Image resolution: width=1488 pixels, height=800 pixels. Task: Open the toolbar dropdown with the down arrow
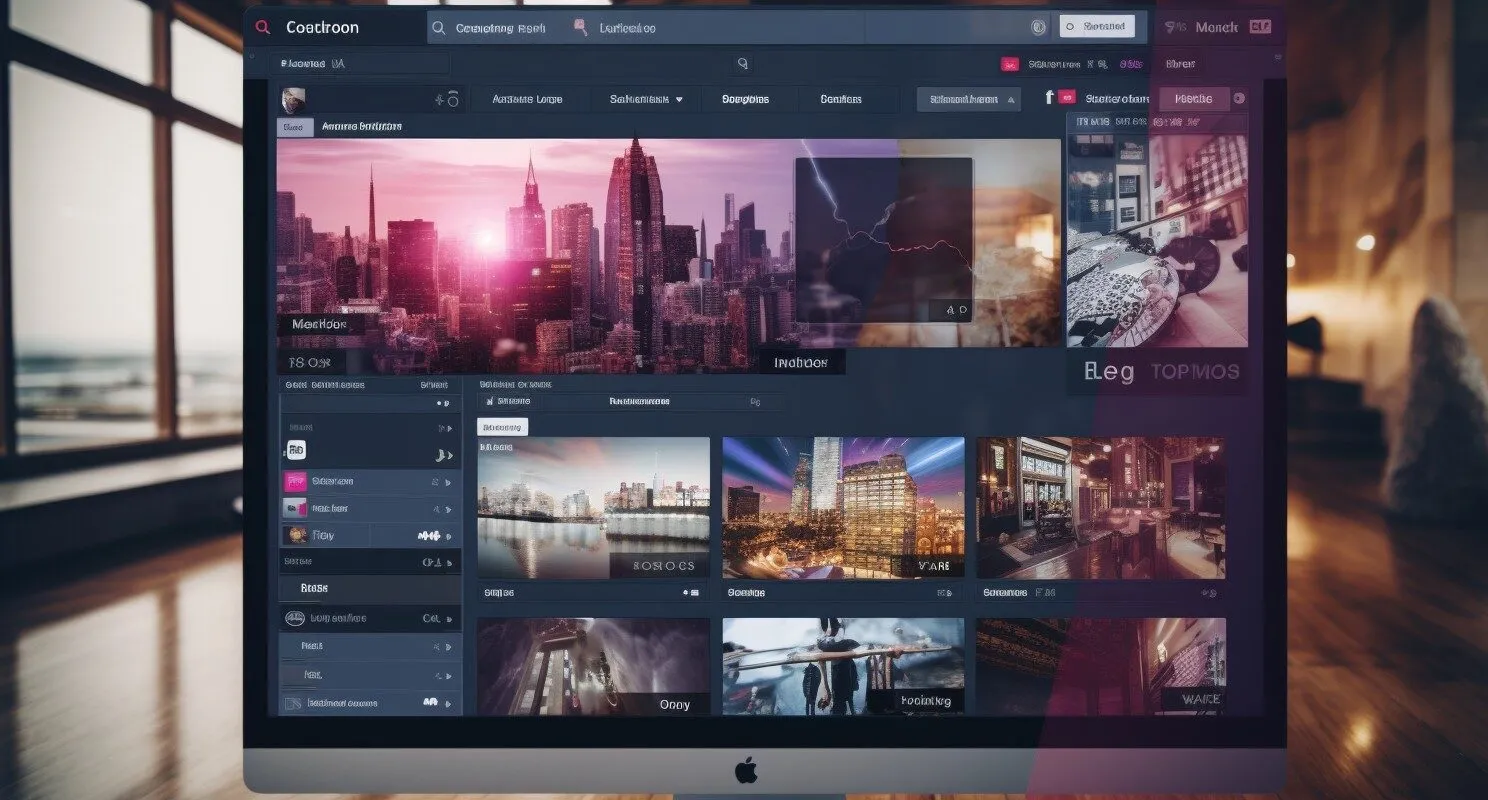(x=646, y=99)
